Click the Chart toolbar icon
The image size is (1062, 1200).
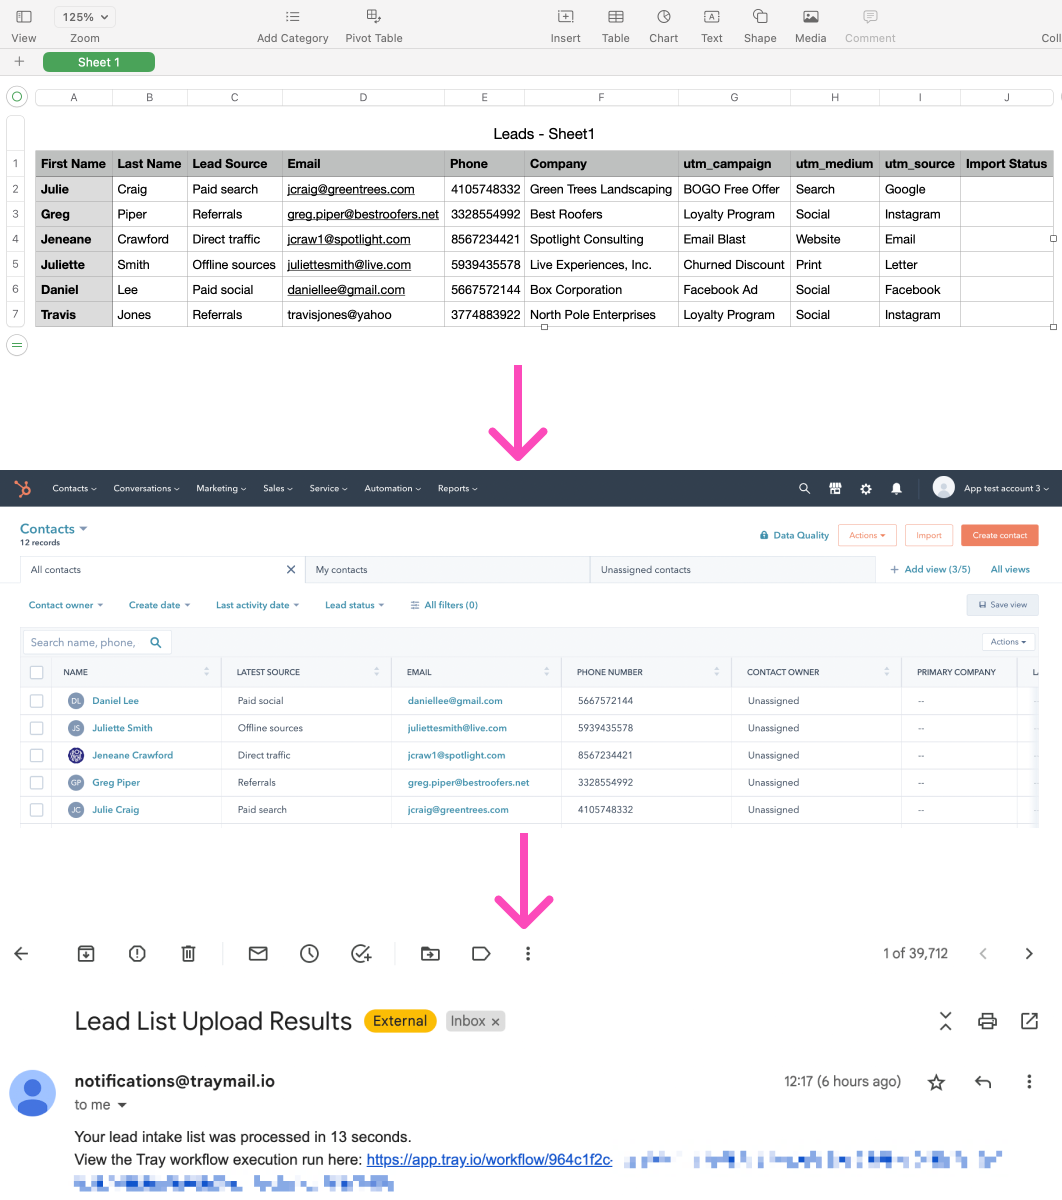click(664, 17)
